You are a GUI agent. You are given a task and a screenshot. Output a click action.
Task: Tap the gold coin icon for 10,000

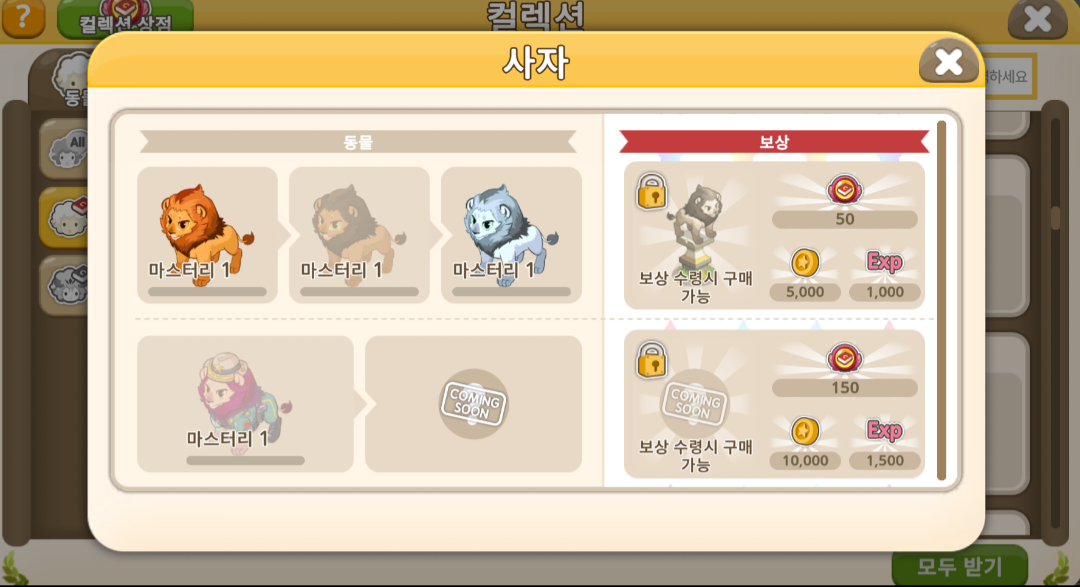(804, 431)
